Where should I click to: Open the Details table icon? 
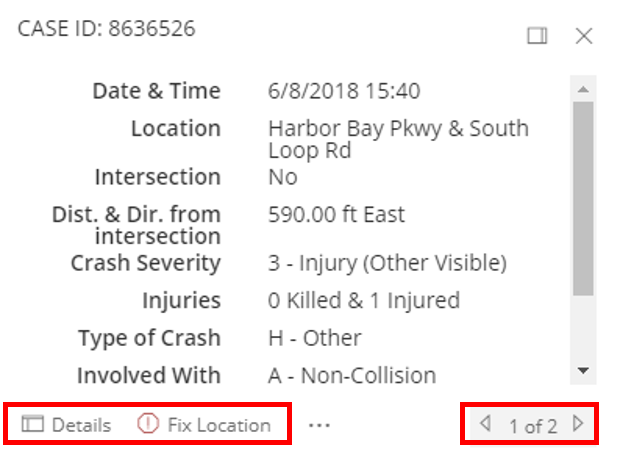[x=32, y=424]
